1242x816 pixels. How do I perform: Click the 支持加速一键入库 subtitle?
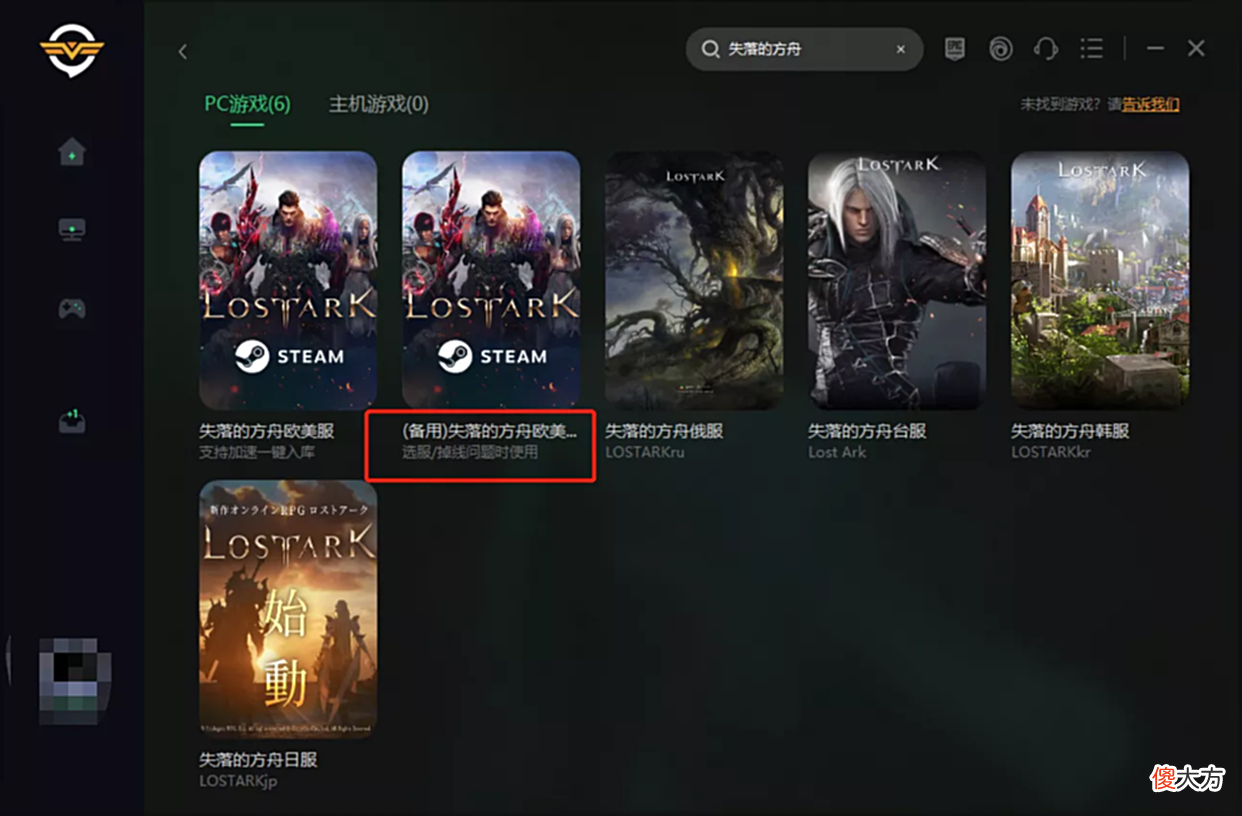[x=258, y=452]
